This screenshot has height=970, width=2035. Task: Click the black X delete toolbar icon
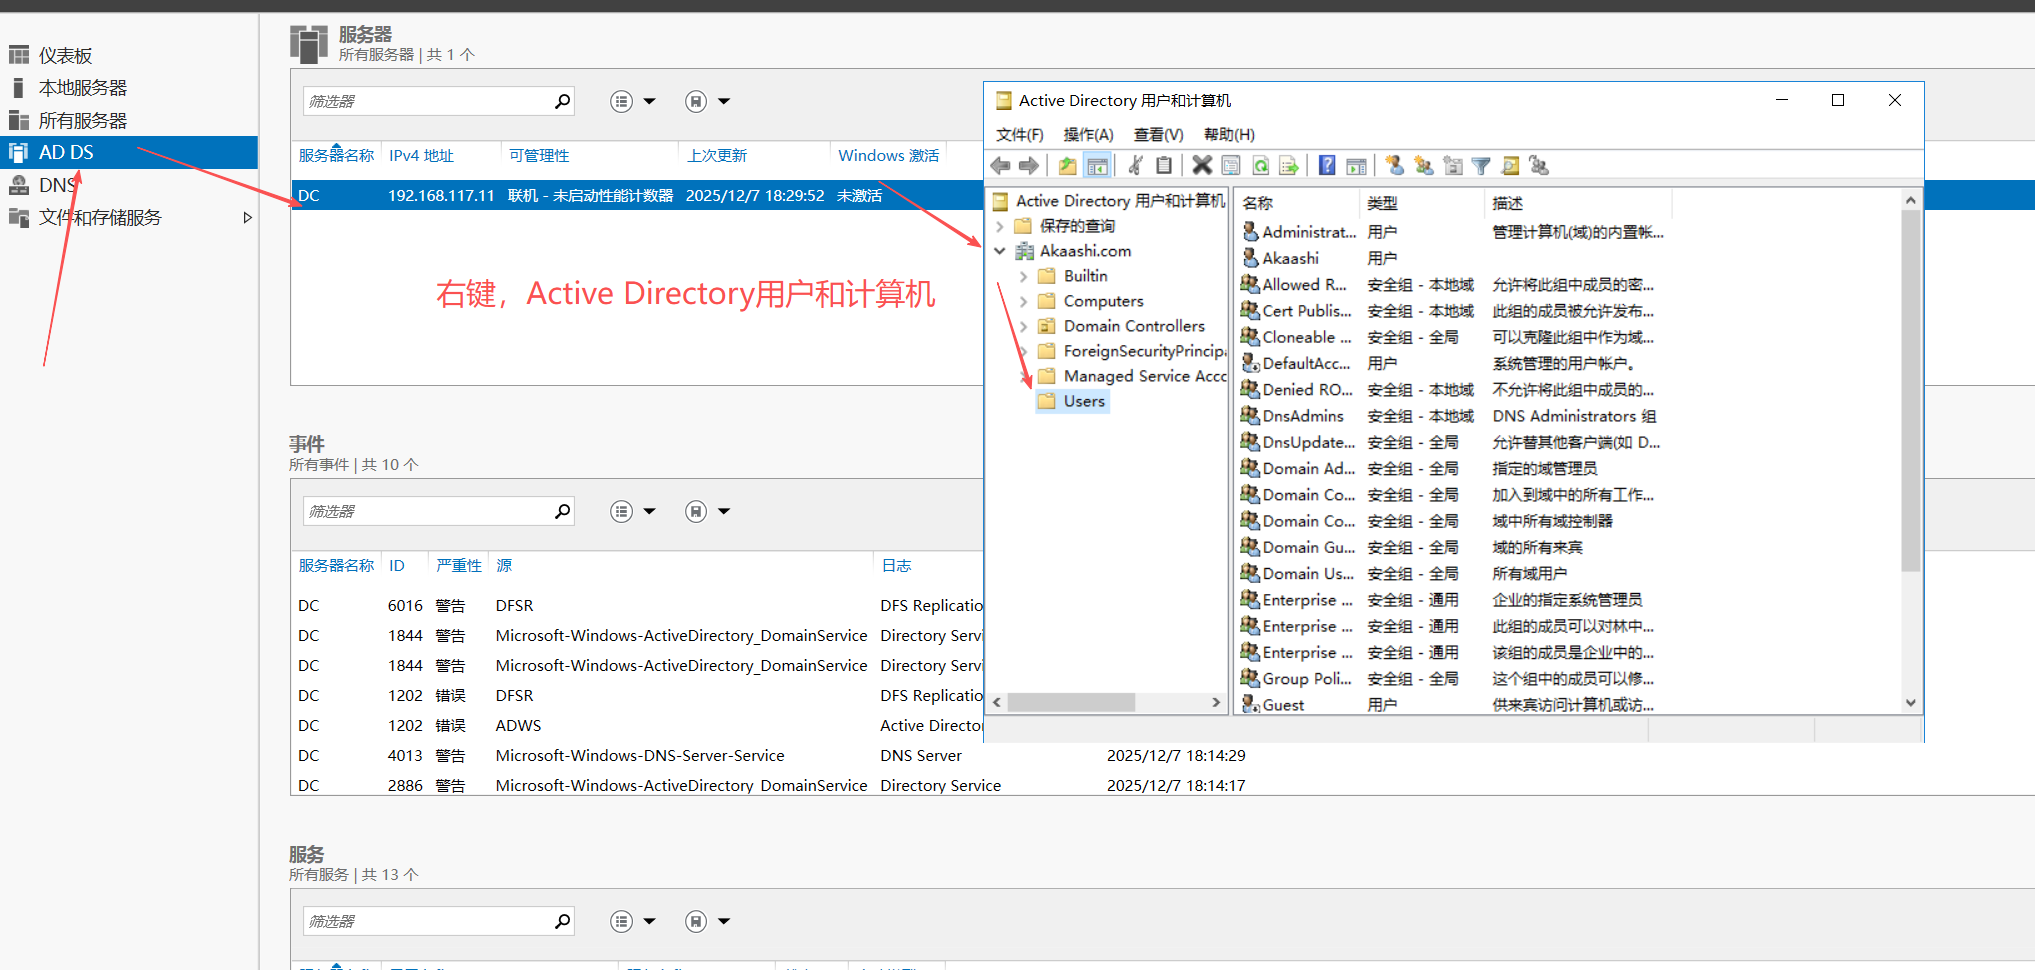point(1202,166)
